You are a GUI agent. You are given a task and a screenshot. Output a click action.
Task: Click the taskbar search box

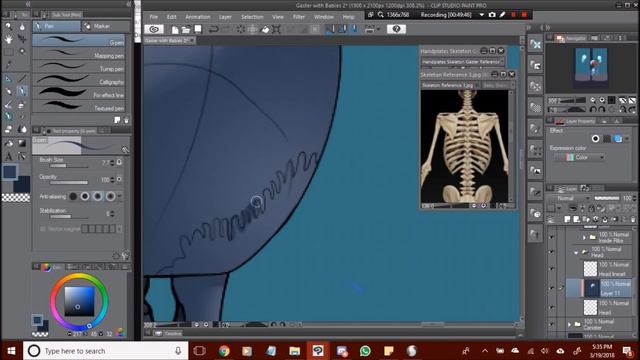[x=106, y=351]
